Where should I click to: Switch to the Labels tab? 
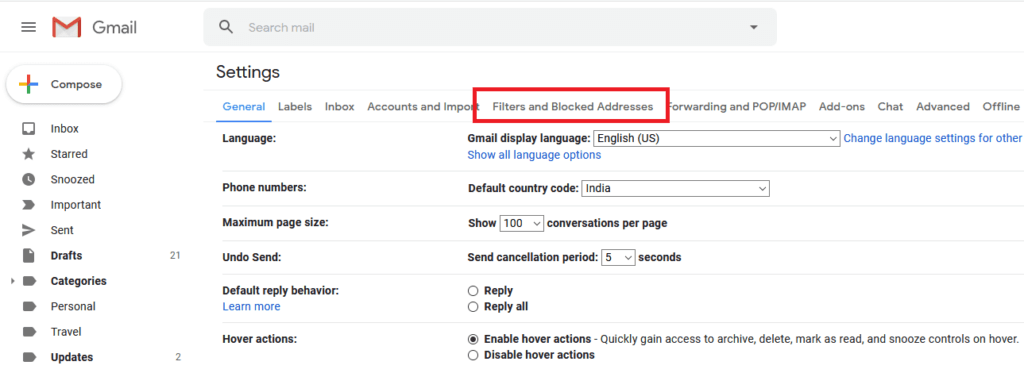[x=295, y=106]
